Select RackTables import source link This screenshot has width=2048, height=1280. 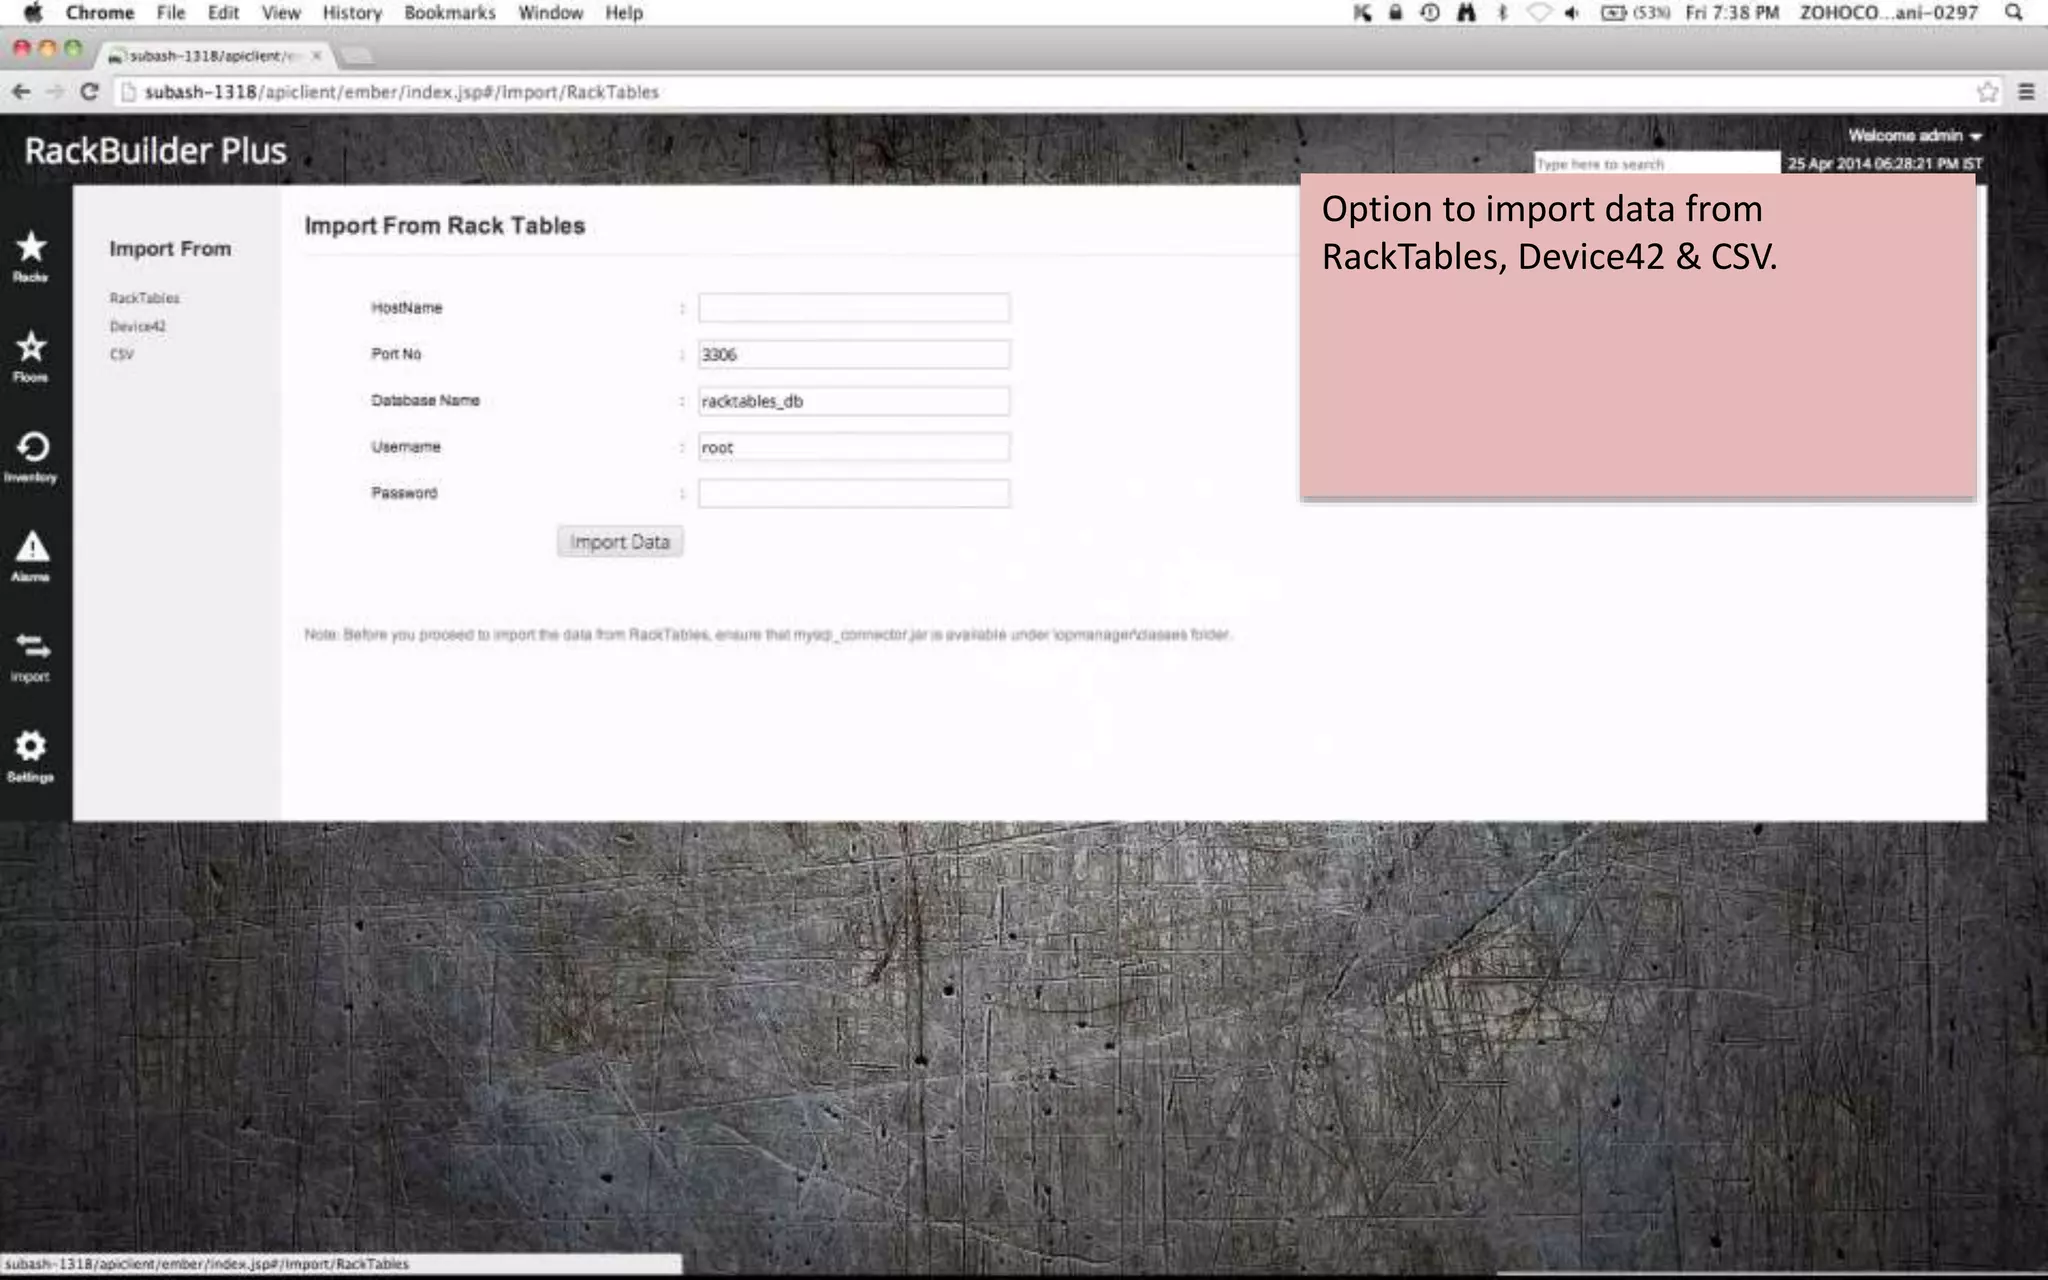click(145, 298)
